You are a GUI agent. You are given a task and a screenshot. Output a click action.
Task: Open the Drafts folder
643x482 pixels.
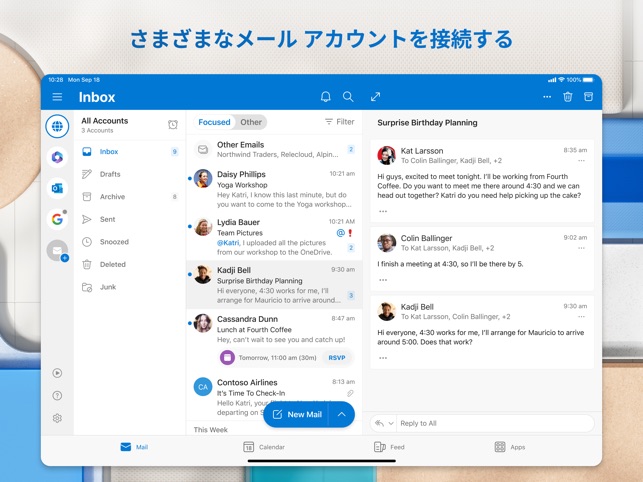[x=130, y=174]
